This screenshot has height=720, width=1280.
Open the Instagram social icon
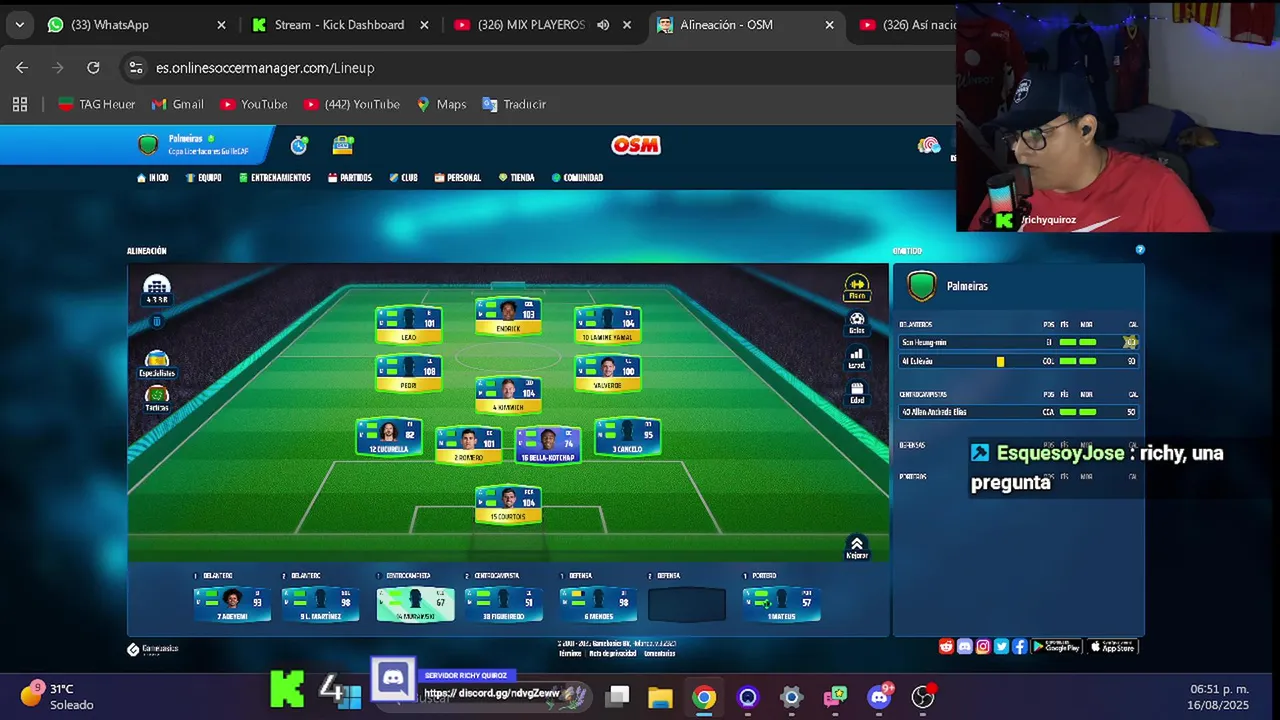[x=983, y=647]
